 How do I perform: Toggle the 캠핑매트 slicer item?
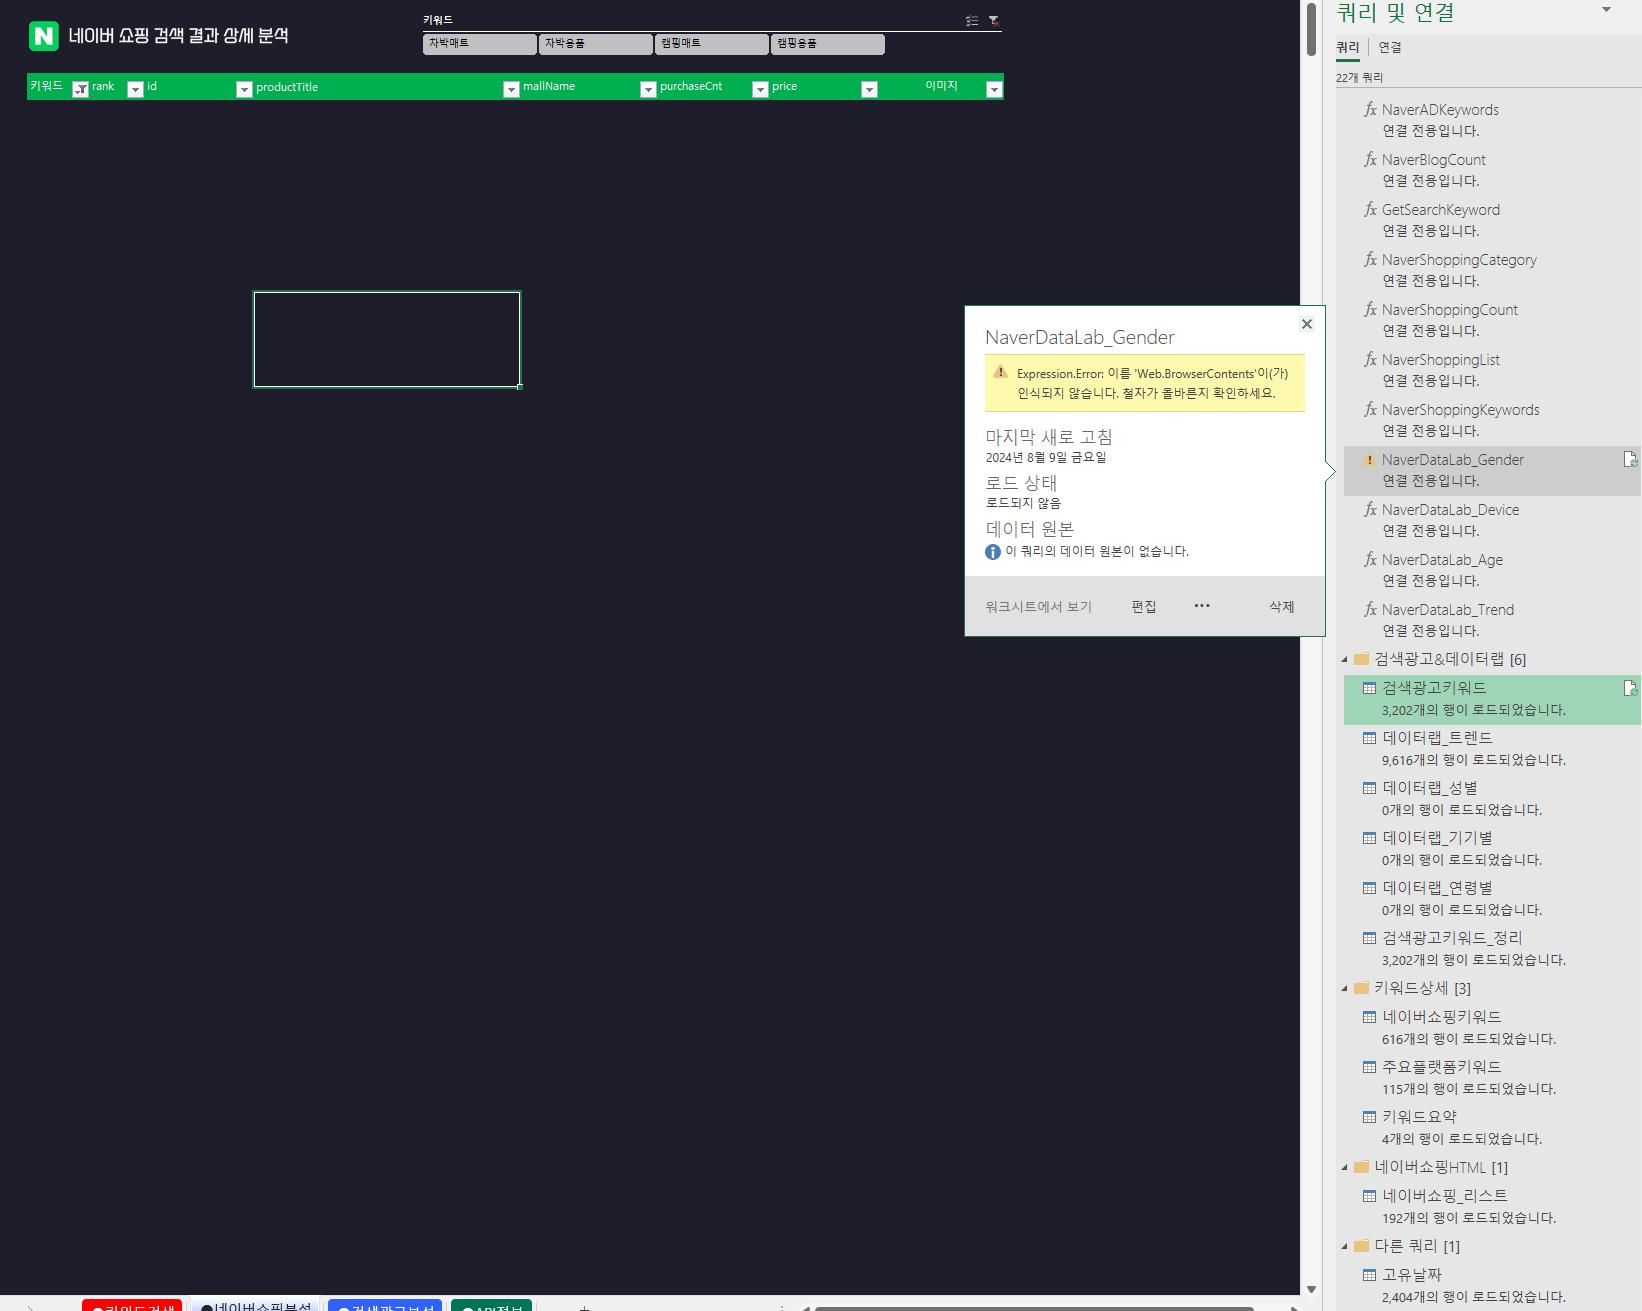(x=711, y=44)
